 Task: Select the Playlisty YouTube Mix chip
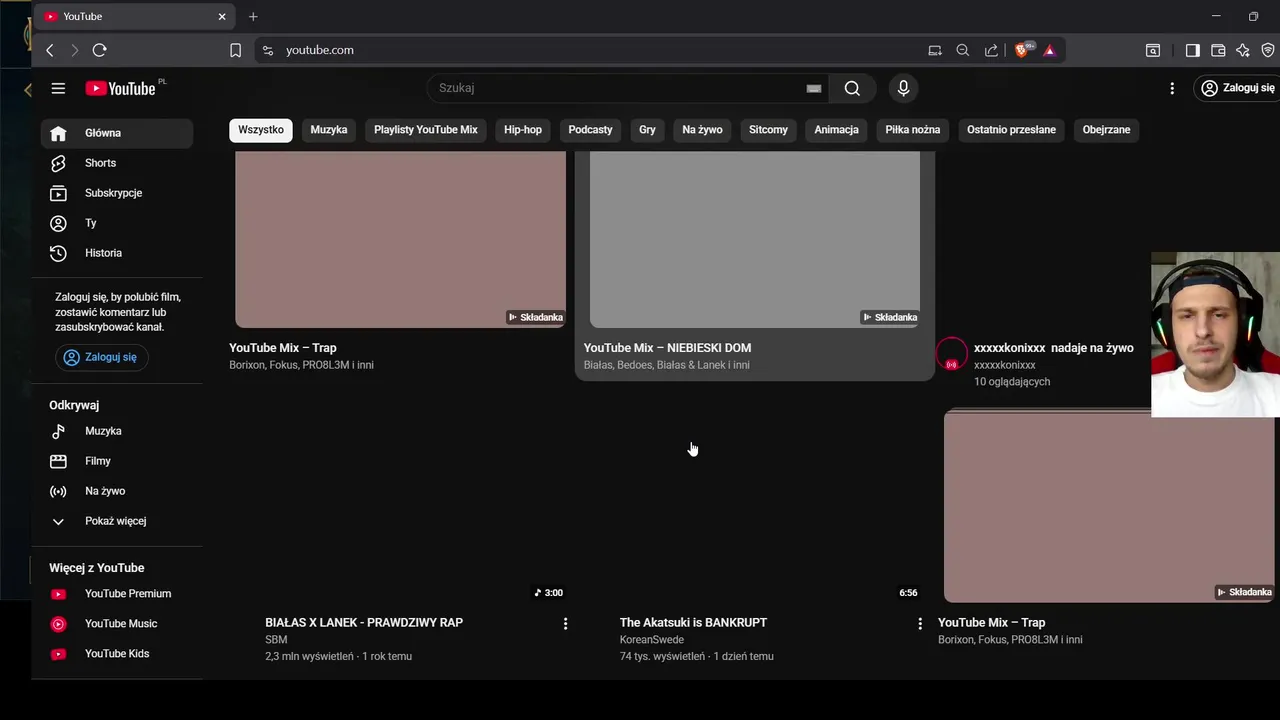click(426, 130)
